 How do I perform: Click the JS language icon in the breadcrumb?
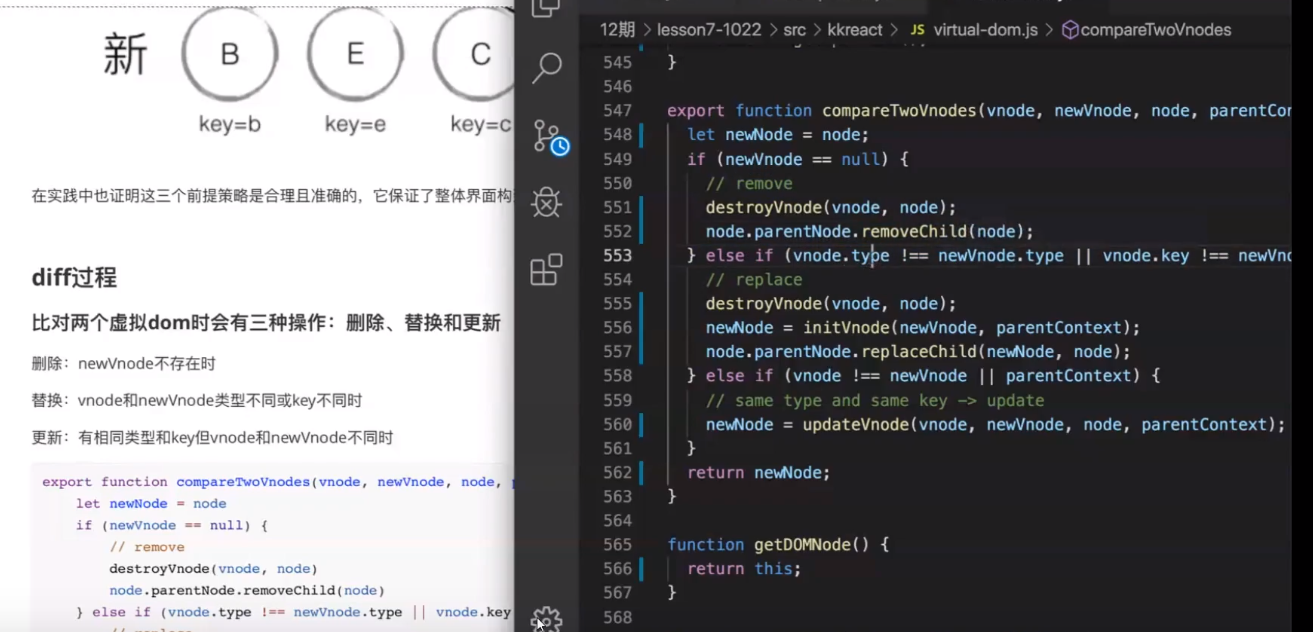[916, 30]
